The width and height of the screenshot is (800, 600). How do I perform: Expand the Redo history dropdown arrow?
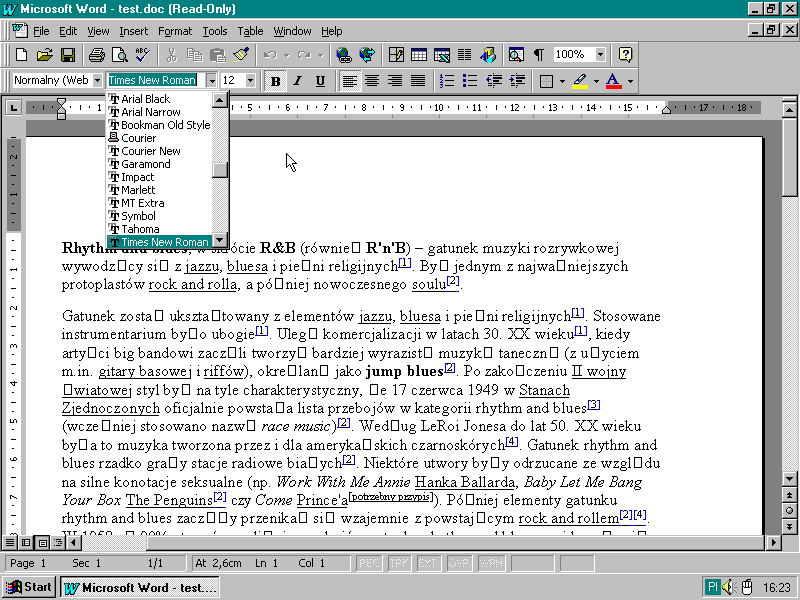click(320, 55)
